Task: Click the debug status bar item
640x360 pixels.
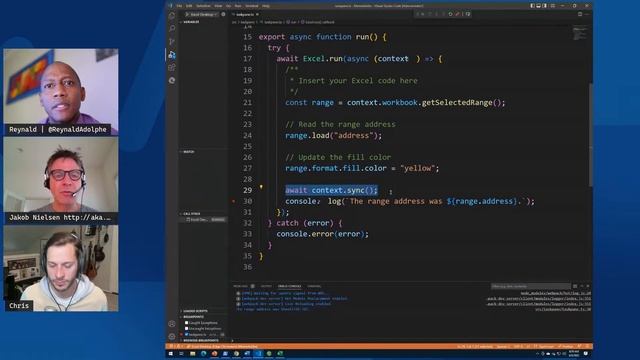Action: 222,347
